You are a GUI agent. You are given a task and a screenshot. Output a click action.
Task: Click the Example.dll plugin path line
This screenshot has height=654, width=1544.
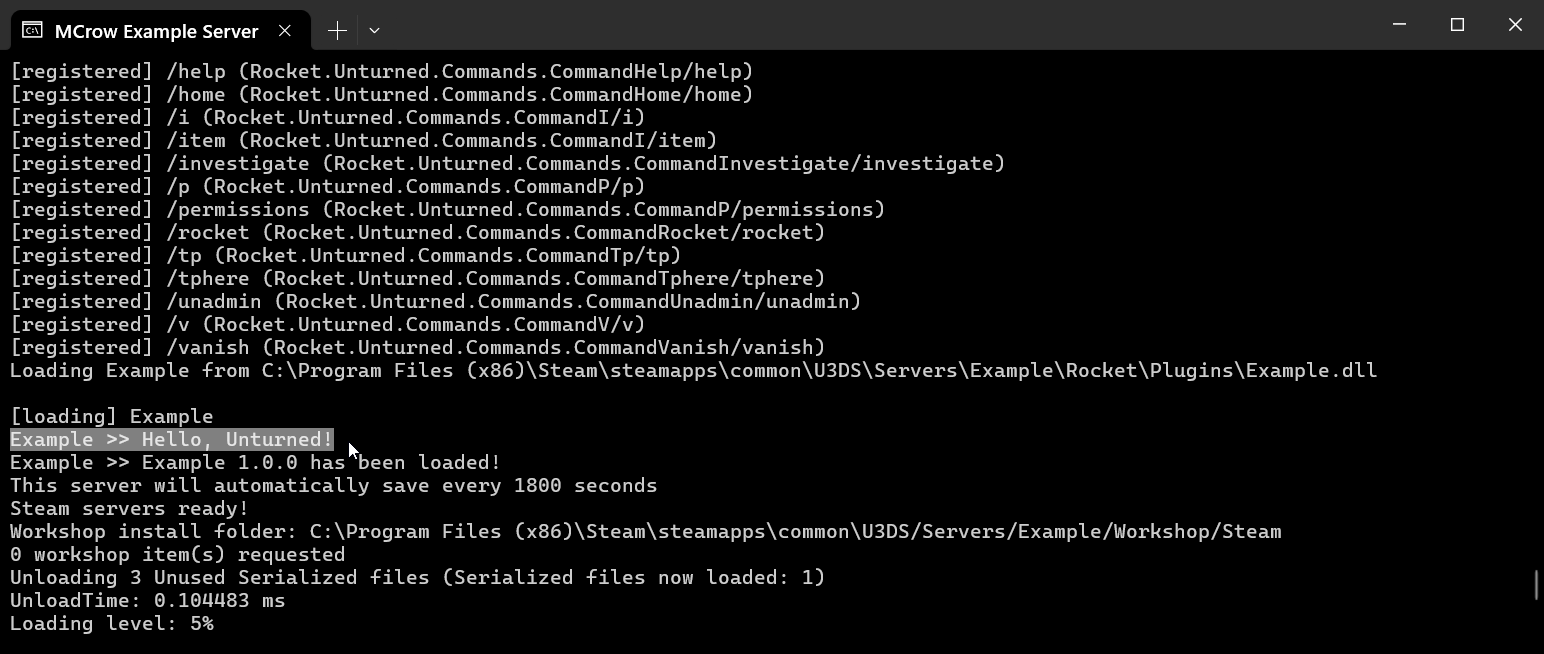[693, 371]
